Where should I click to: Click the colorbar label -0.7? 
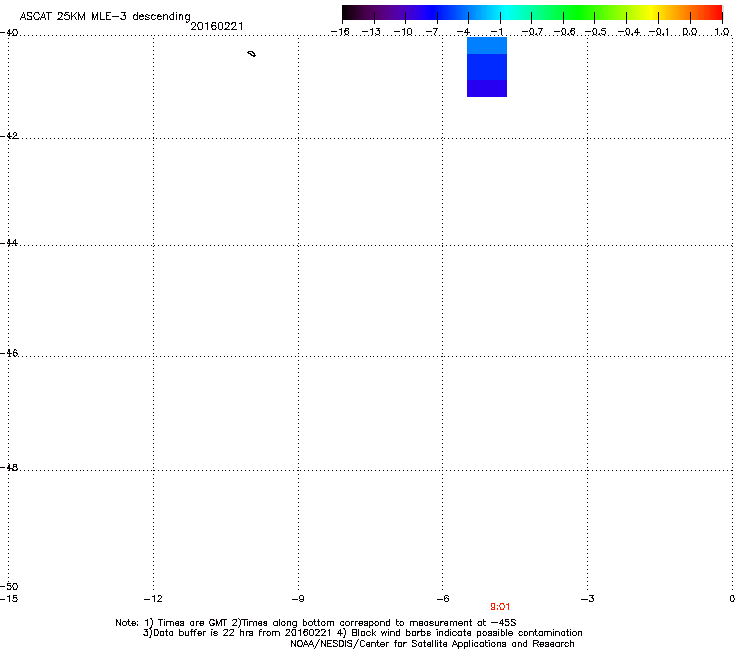coord(532,32)
